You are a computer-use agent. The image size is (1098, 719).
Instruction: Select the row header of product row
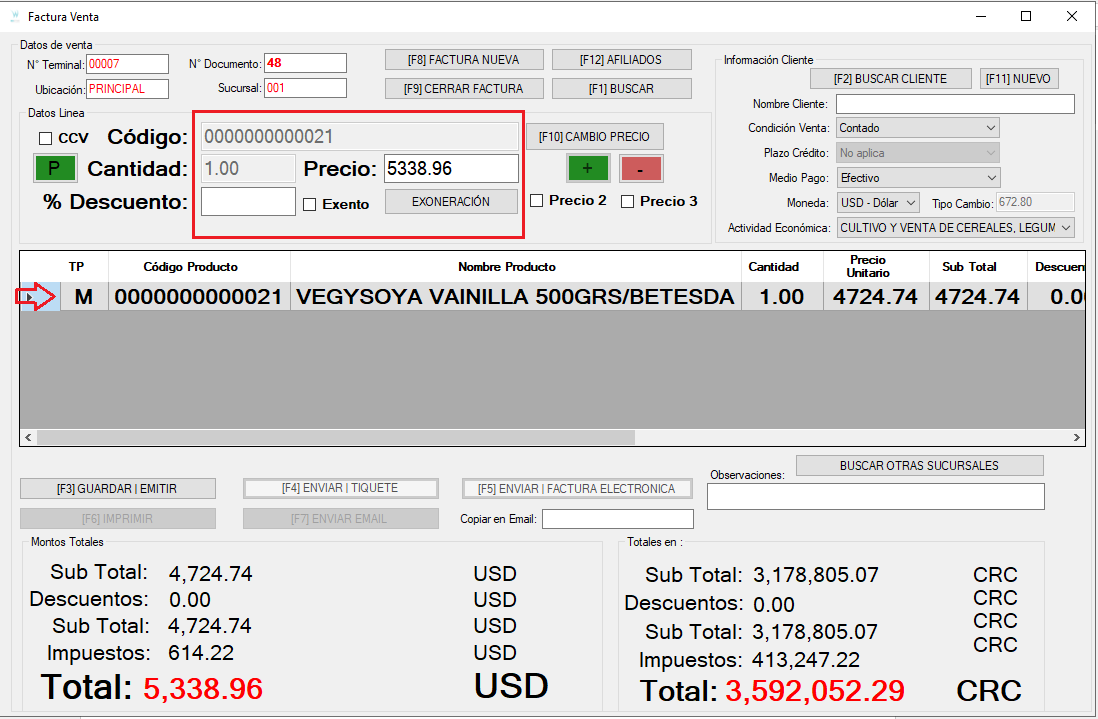(x=40, y=297)
